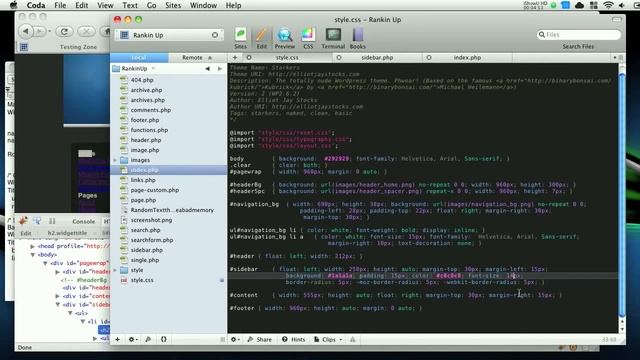The width and height of the screenshot is (640, 360).
Task: Click the #1a1a1a color value in sidebar rule
Action: (x=340, y=276)
